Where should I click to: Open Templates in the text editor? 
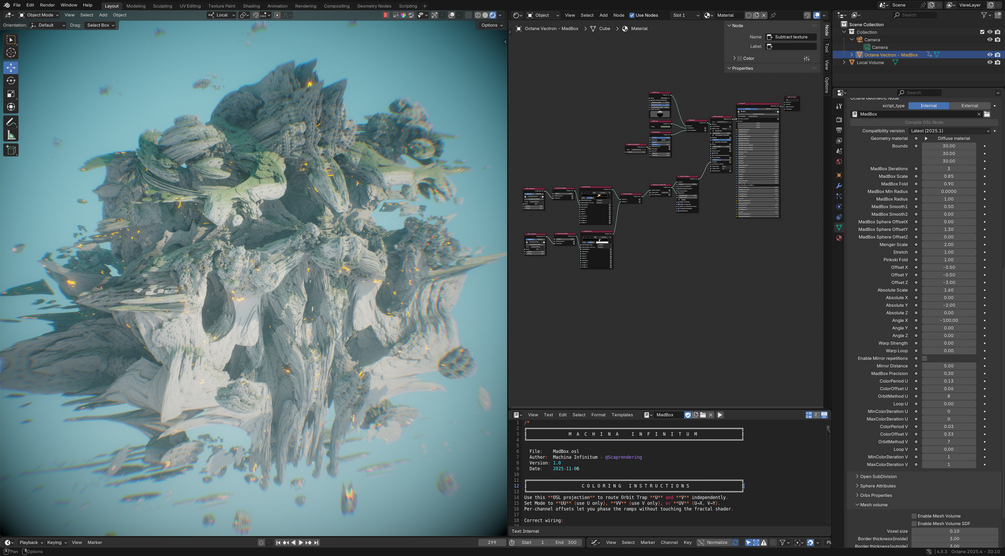coord(622,414)
